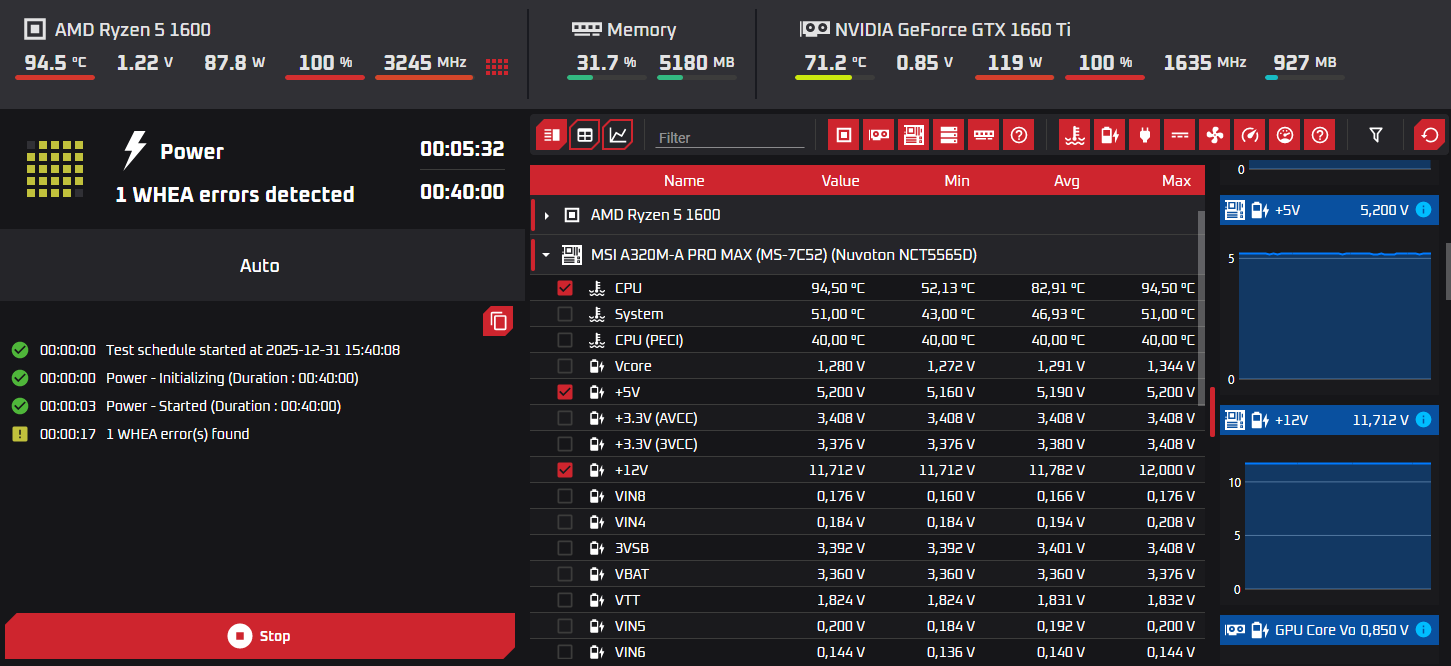Screen dimensions: 1451x666
Task: Sort by the Value column header
Action: [840, 181]
